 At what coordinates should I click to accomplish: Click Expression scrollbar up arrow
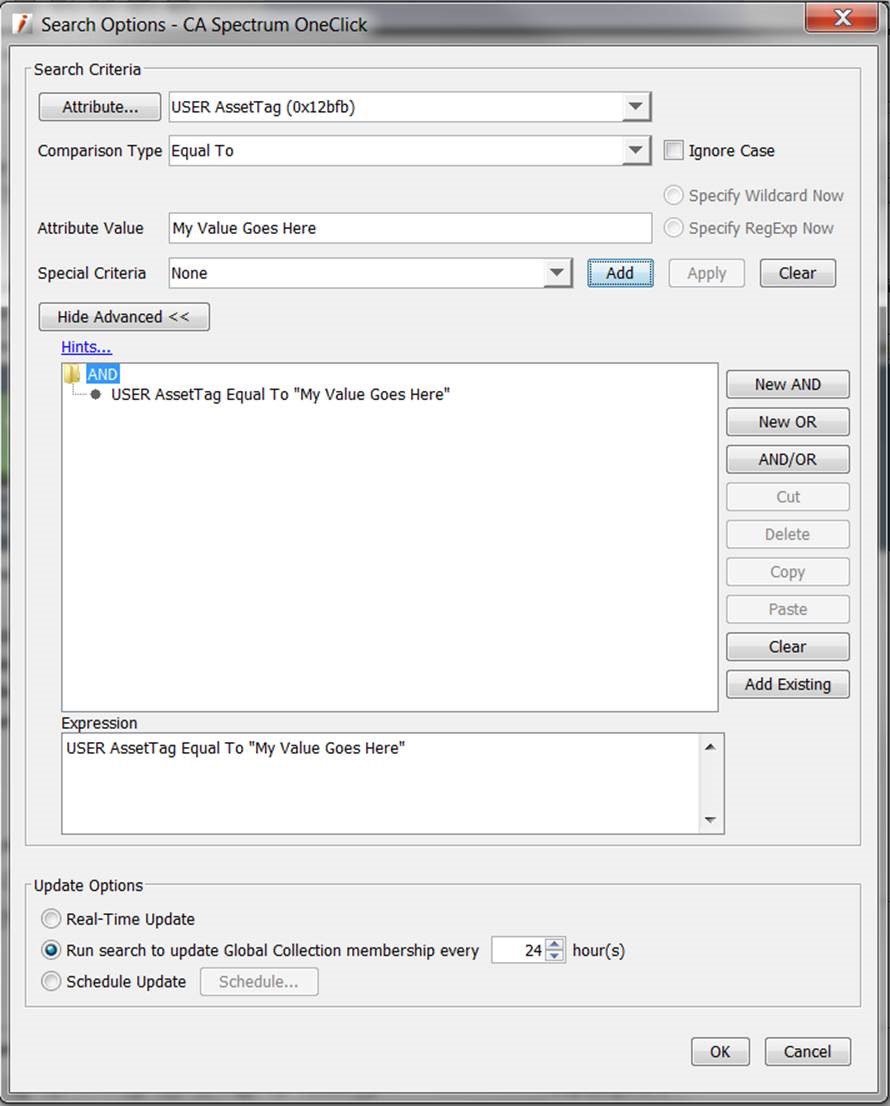(x=710, y=746)
